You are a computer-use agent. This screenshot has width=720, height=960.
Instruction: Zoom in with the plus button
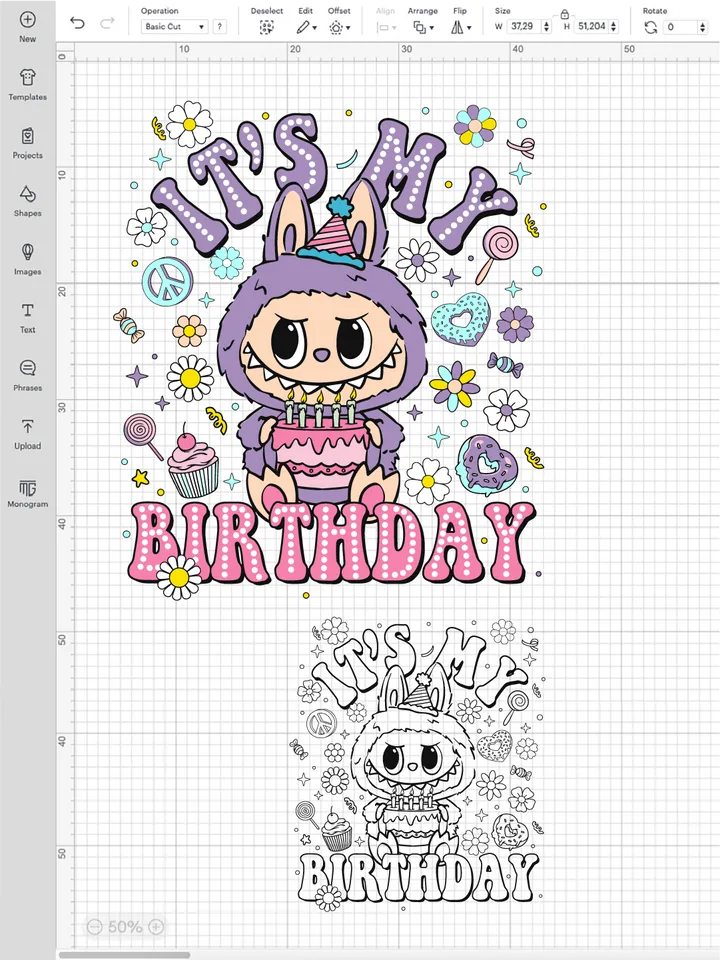[x=156, y=927]
